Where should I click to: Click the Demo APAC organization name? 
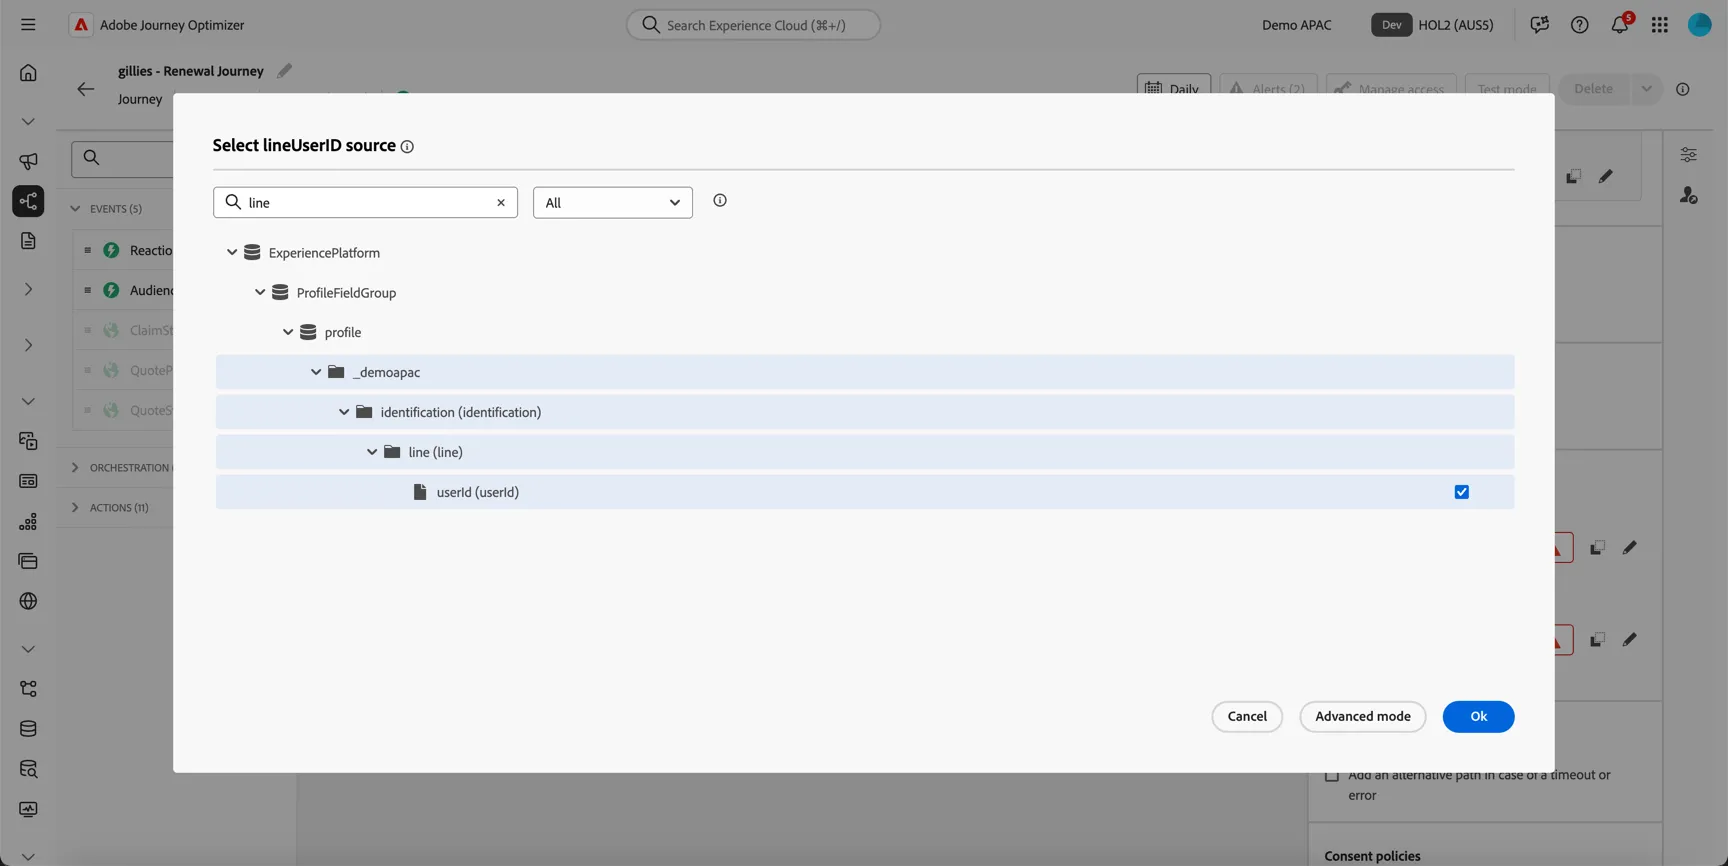(x=1297, y=25)
